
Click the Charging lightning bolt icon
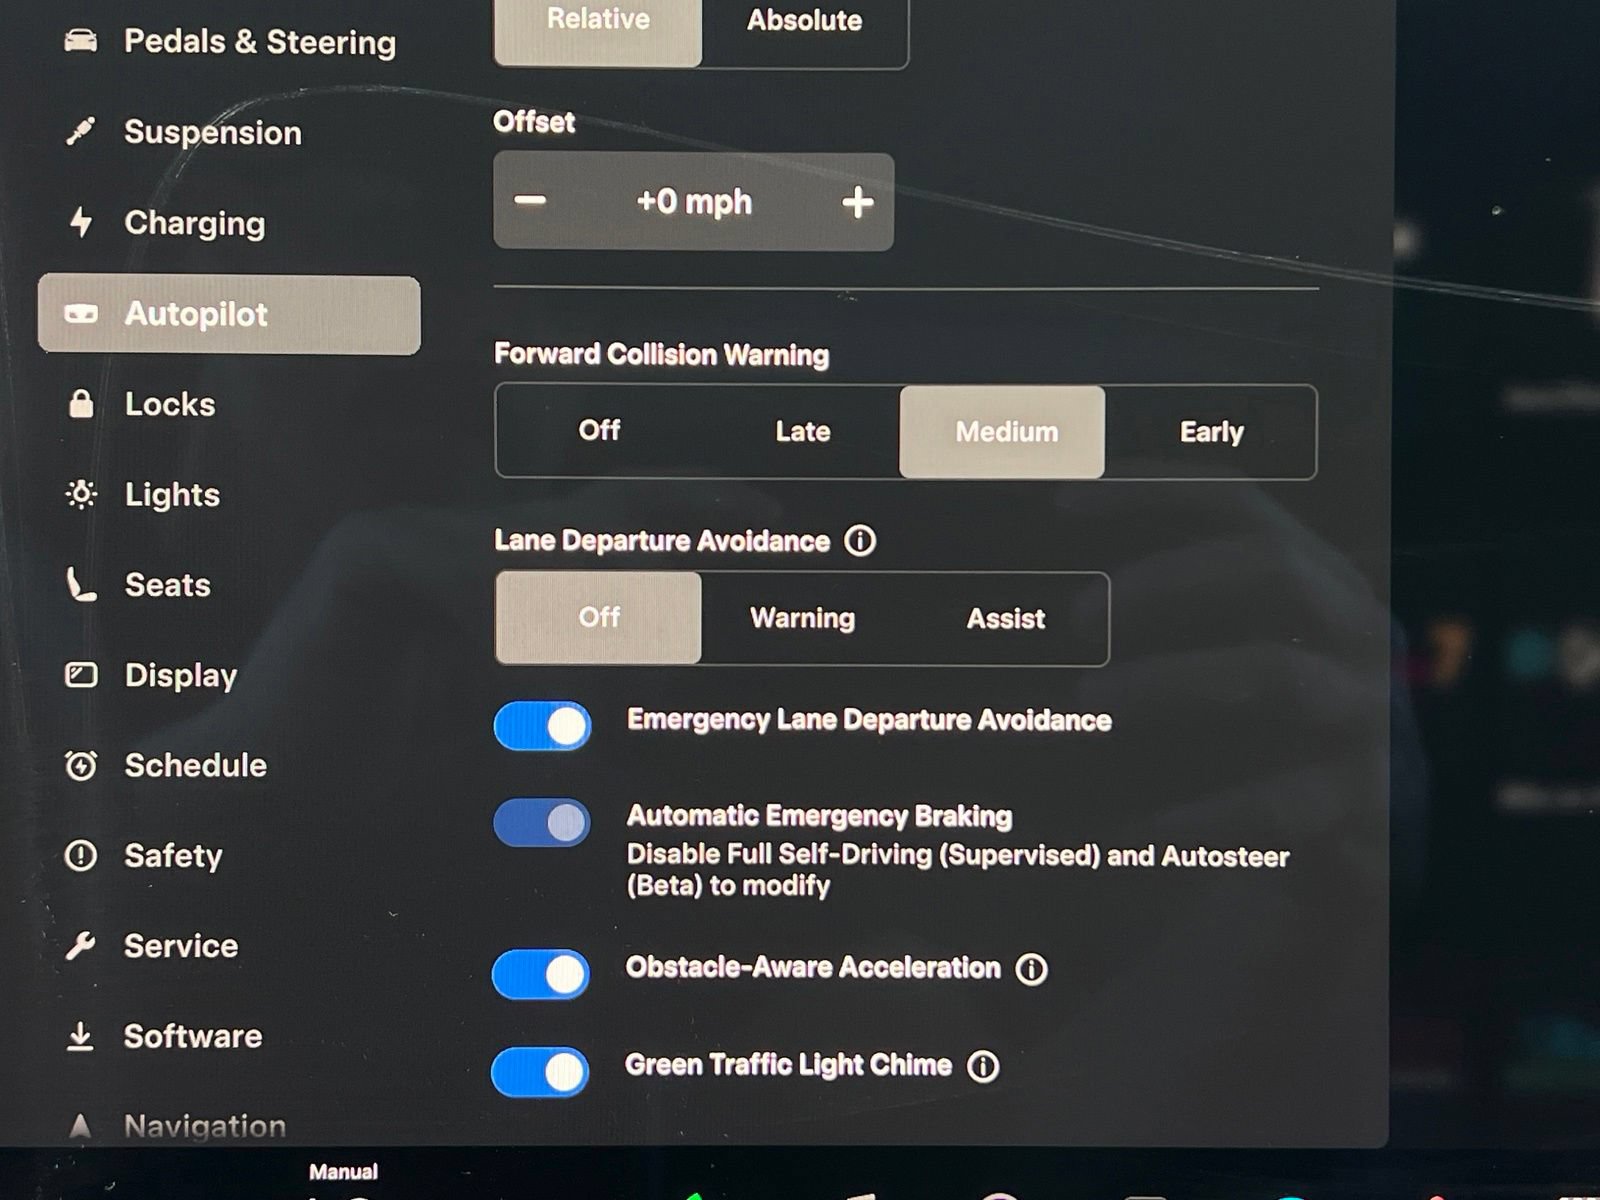[81, 222]
